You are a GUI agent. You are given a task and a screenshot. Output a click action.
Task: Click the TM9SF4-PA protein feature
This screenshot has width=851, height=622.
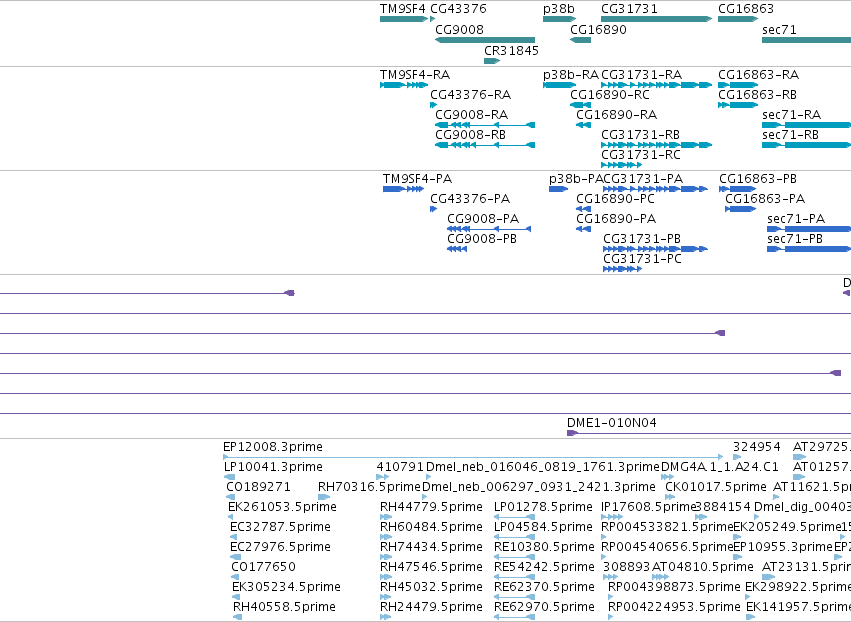[403, 189]
